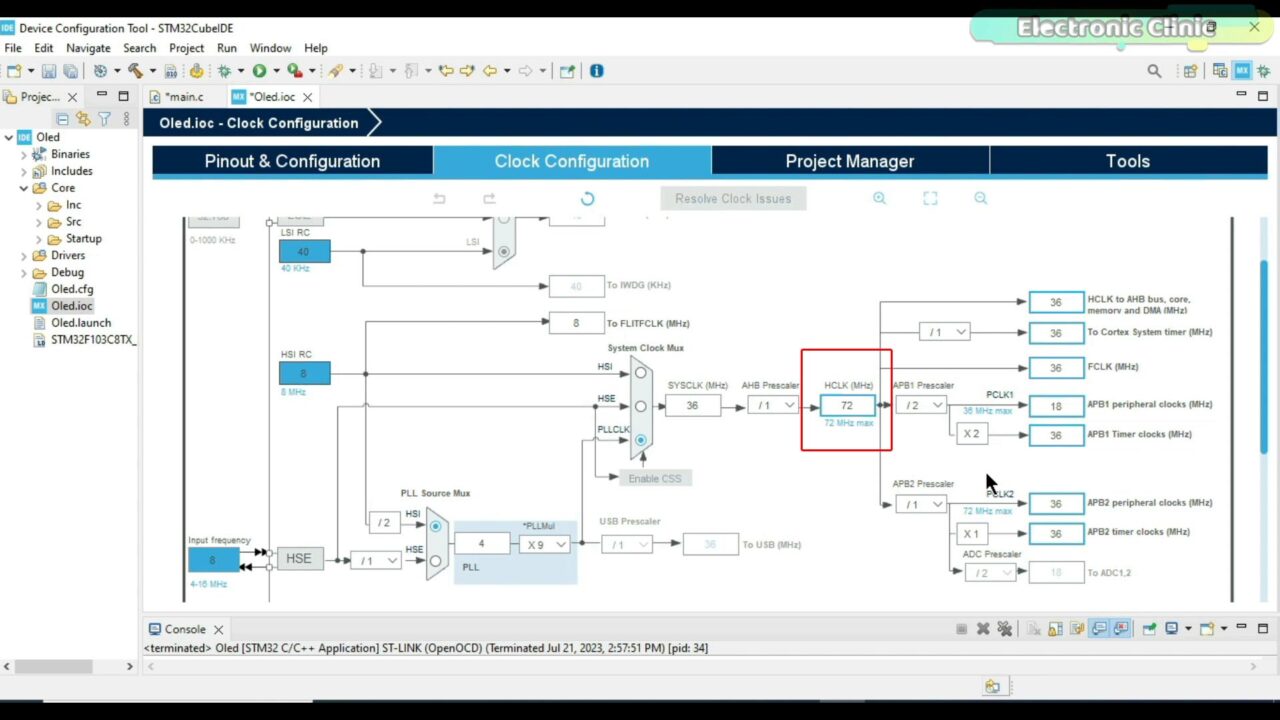1280x720 pixels.
Task: Click the zoom in magnifier icon
Action: pos(879,198)
